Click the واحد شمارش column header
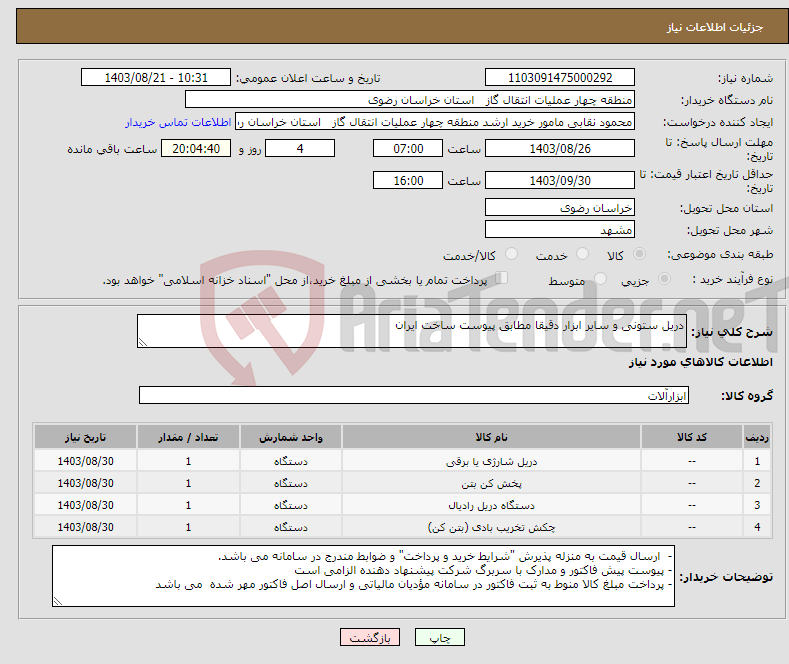 pyautogui.click(x=291, y=437)
